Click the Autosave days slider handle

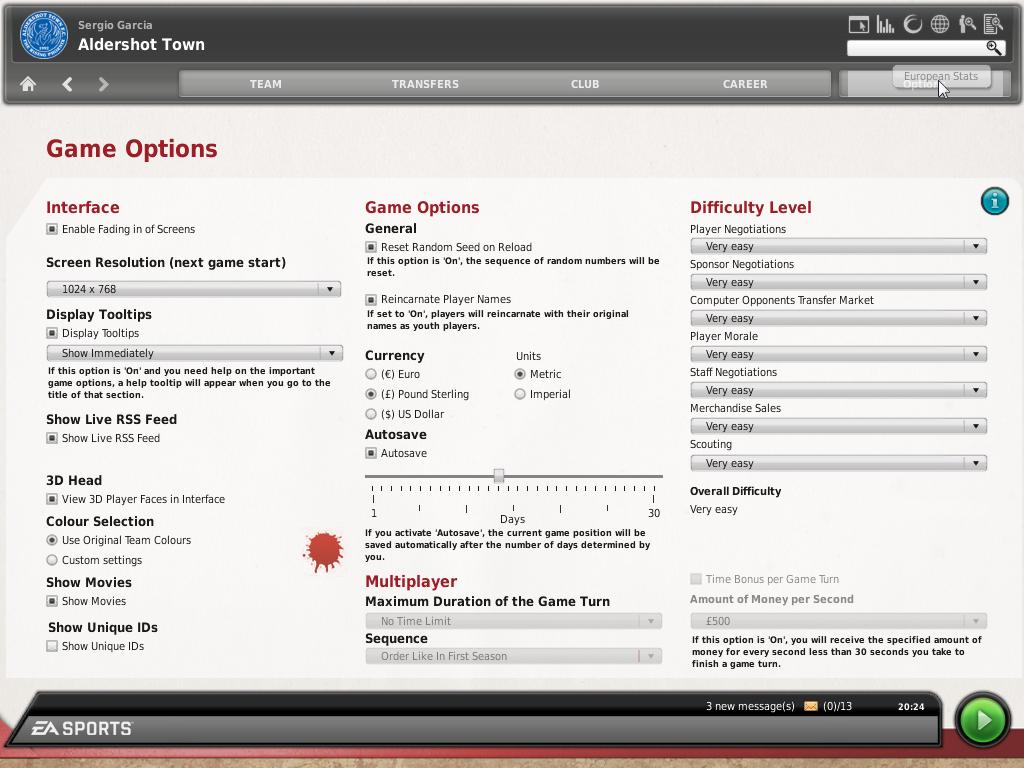point(498,476)
